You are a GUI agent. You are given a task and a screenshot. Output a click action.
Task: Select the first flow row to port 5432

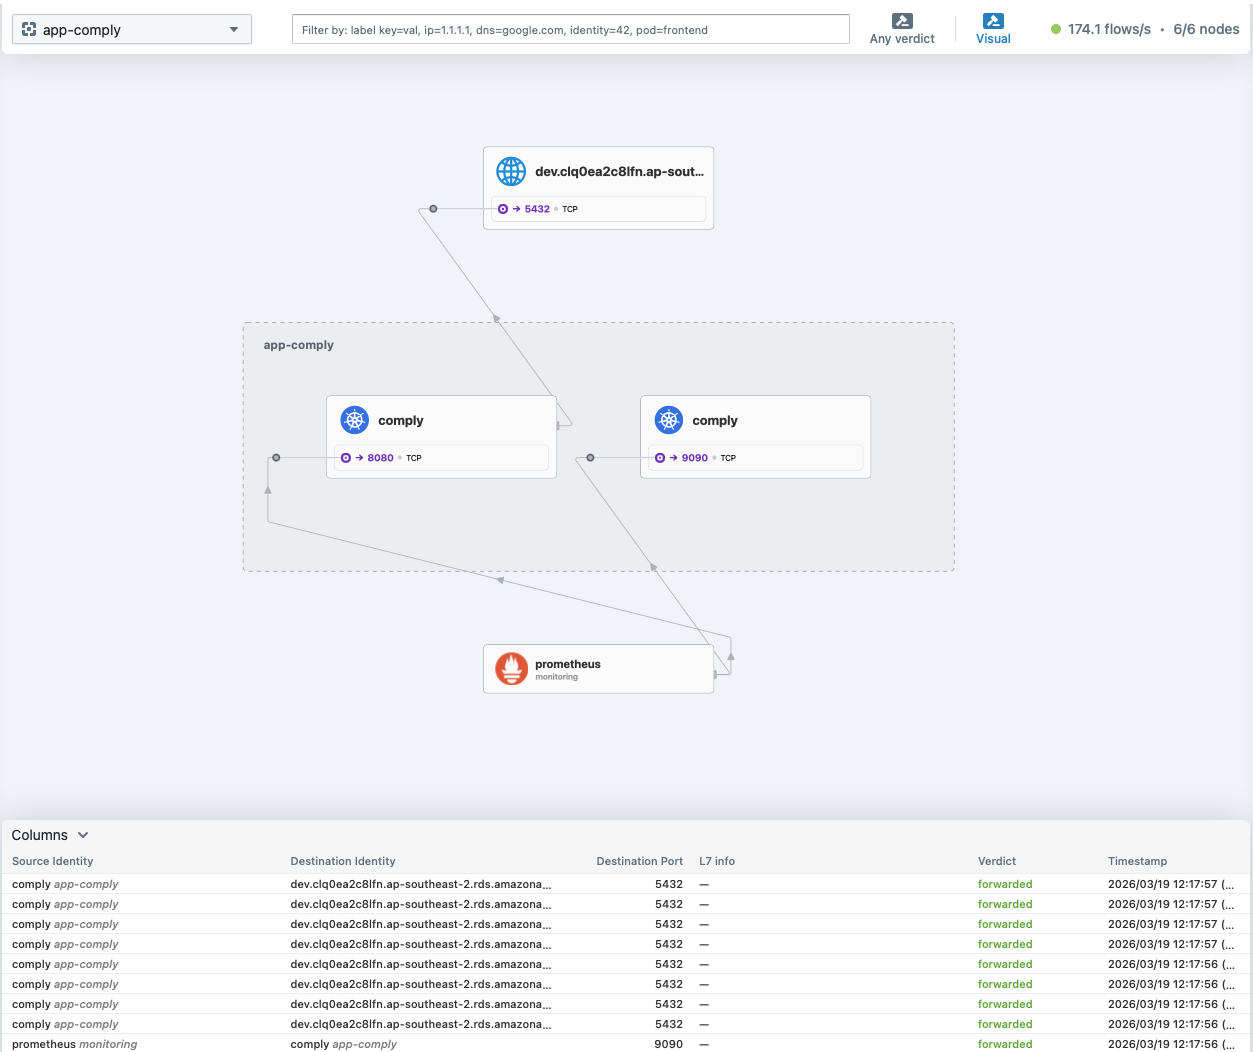pyautogui.click(x=400, y=884)
